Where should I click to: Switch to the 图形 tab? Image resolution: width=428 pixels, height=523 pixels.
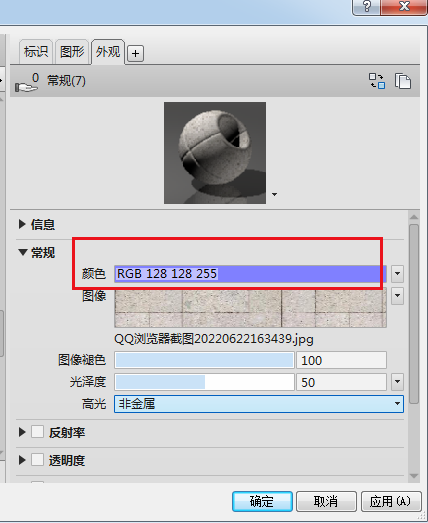click(72, 52)
